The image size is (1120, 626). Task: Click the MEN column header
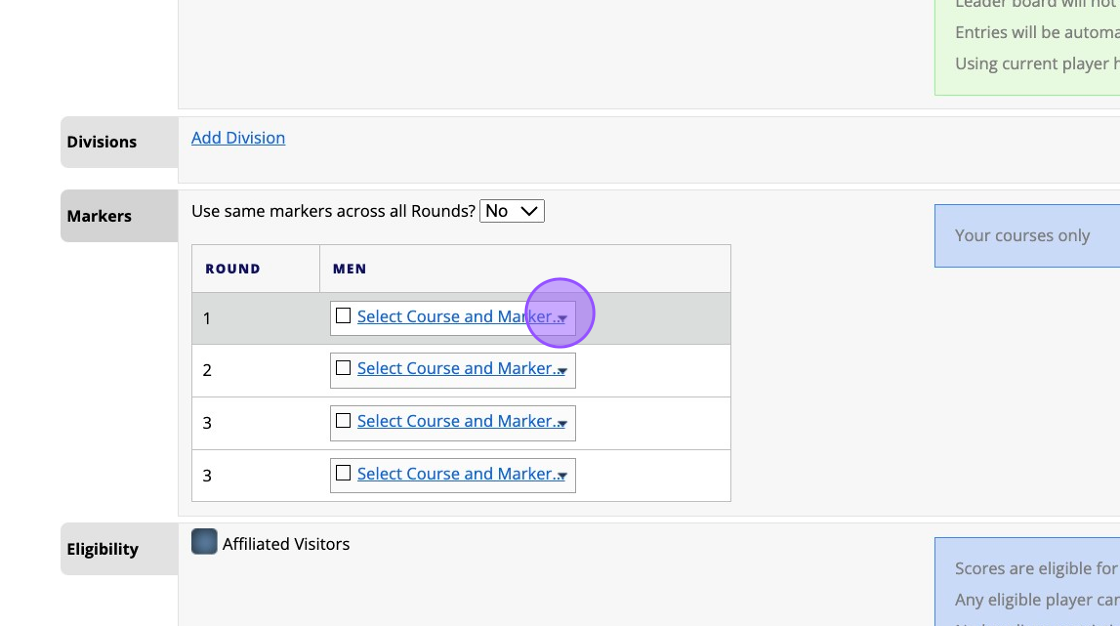point(349,269)
